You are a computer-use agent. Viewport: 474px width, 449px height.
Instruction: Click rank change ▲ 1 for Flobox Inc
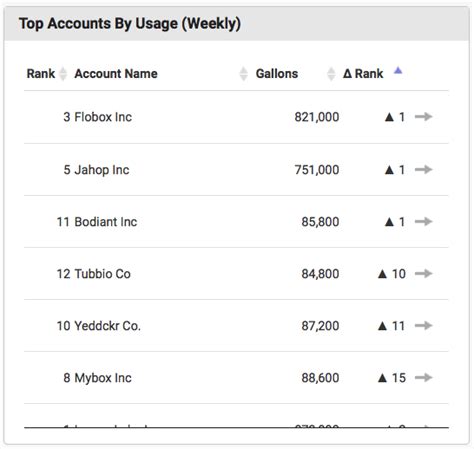point(395,117)
